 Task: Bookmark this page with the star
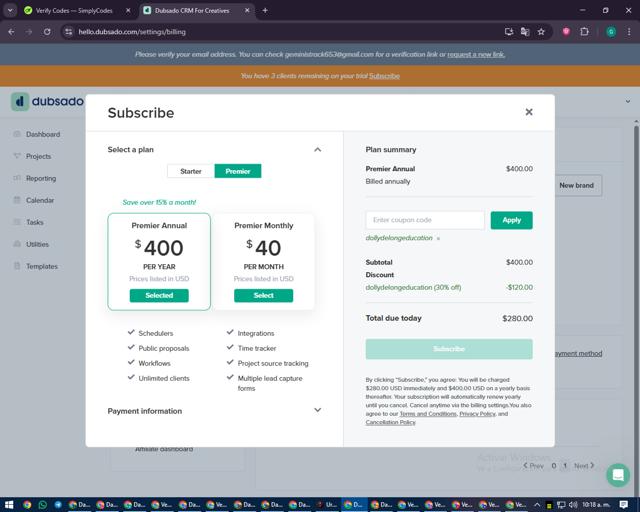(x=541, y=32)
